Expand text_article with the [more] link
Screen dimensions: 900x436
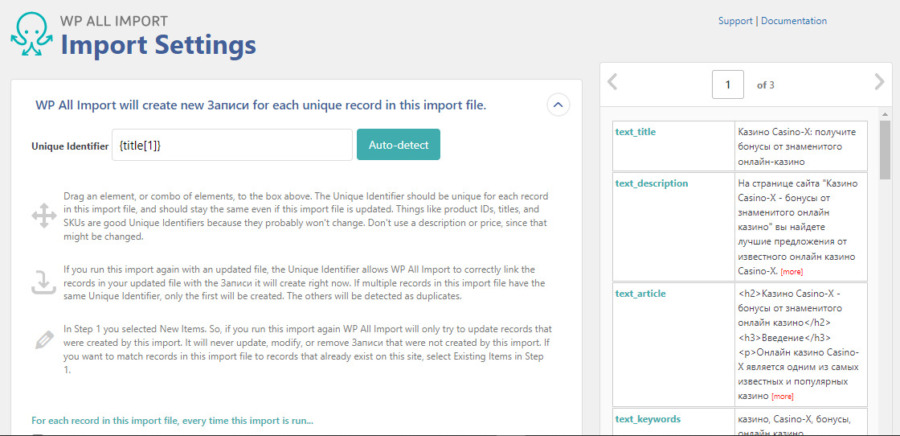(783, 396)
